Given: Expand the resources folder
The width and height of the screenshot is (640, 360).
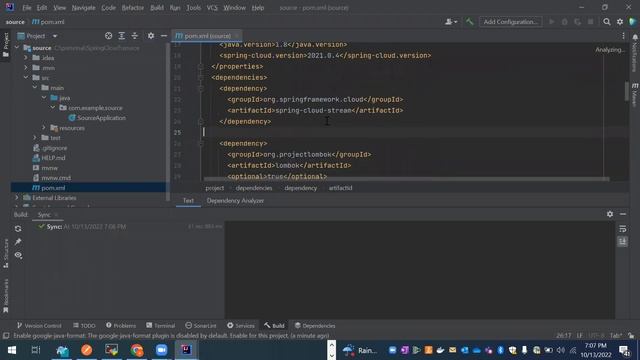Looking at the screenshot, I should point(44,128).
